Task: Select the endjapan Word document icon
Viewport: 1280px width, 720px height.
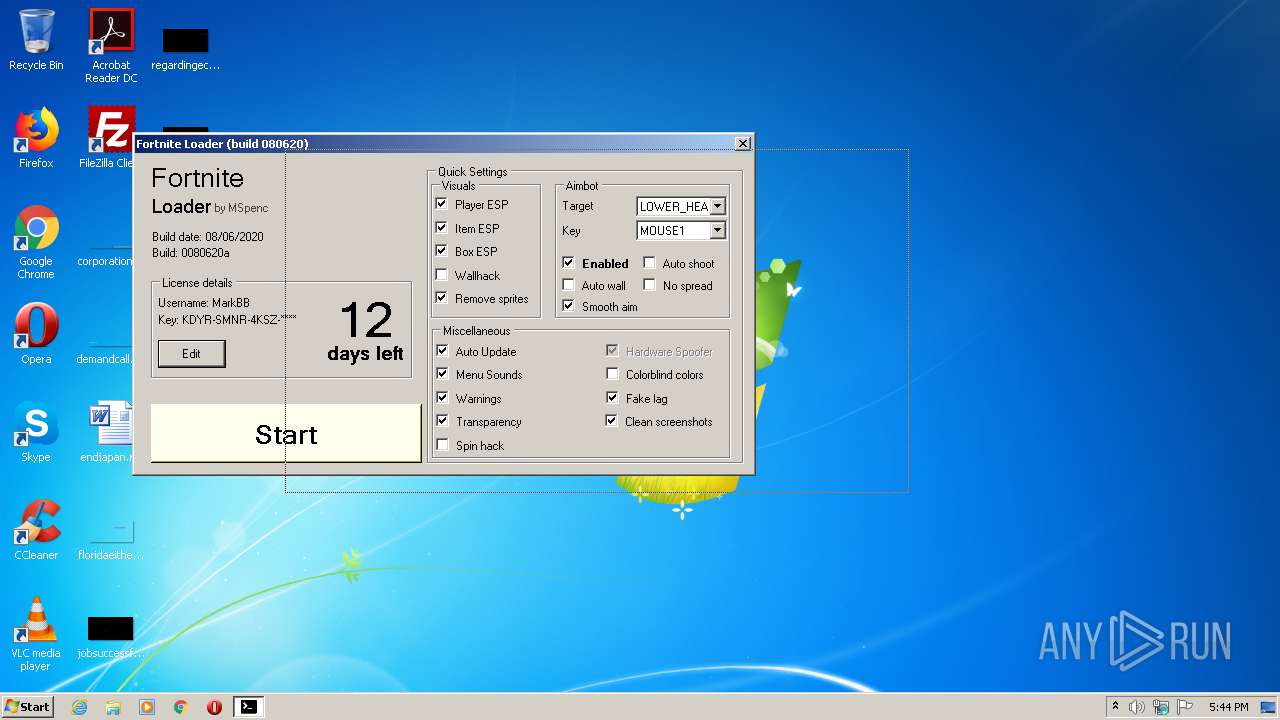Action: (108, 432)
